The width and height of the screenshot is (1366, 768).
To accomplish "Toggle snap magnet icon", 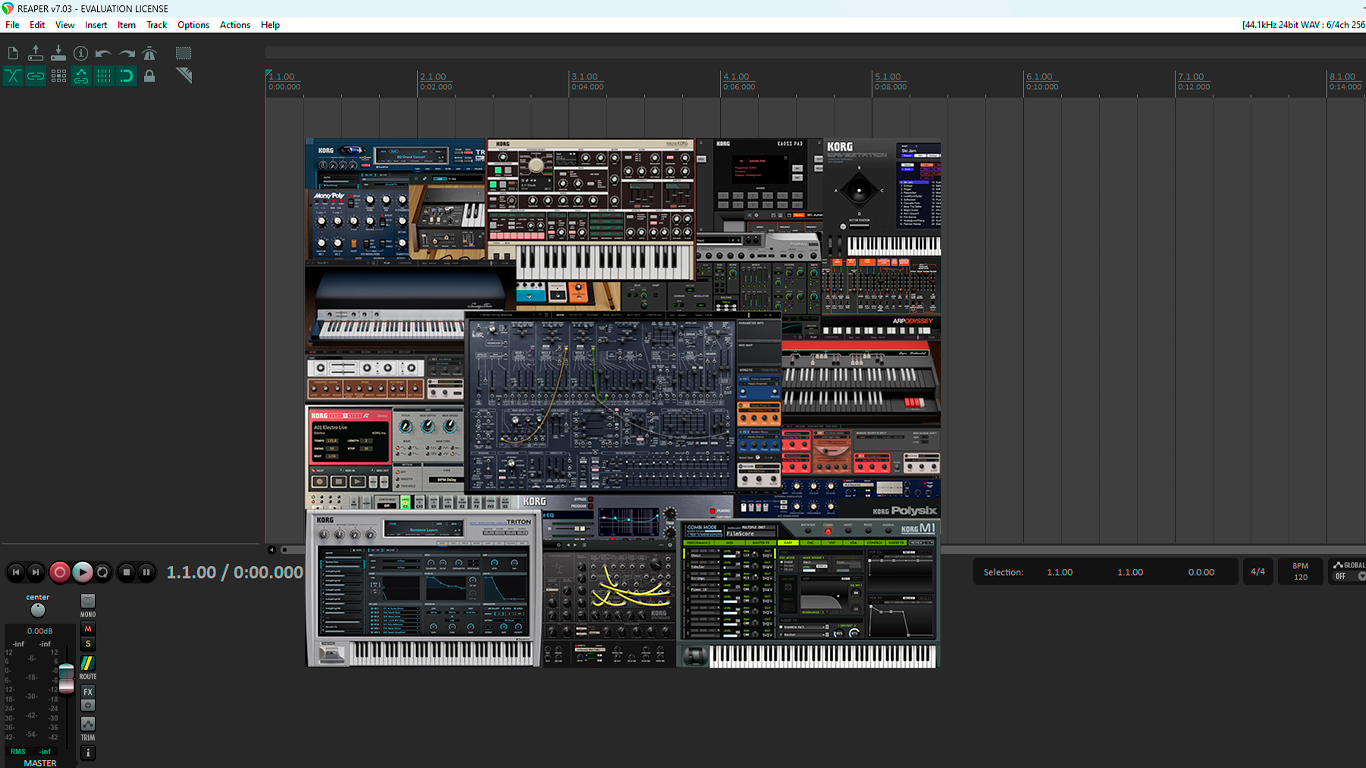I will [127, 76].
